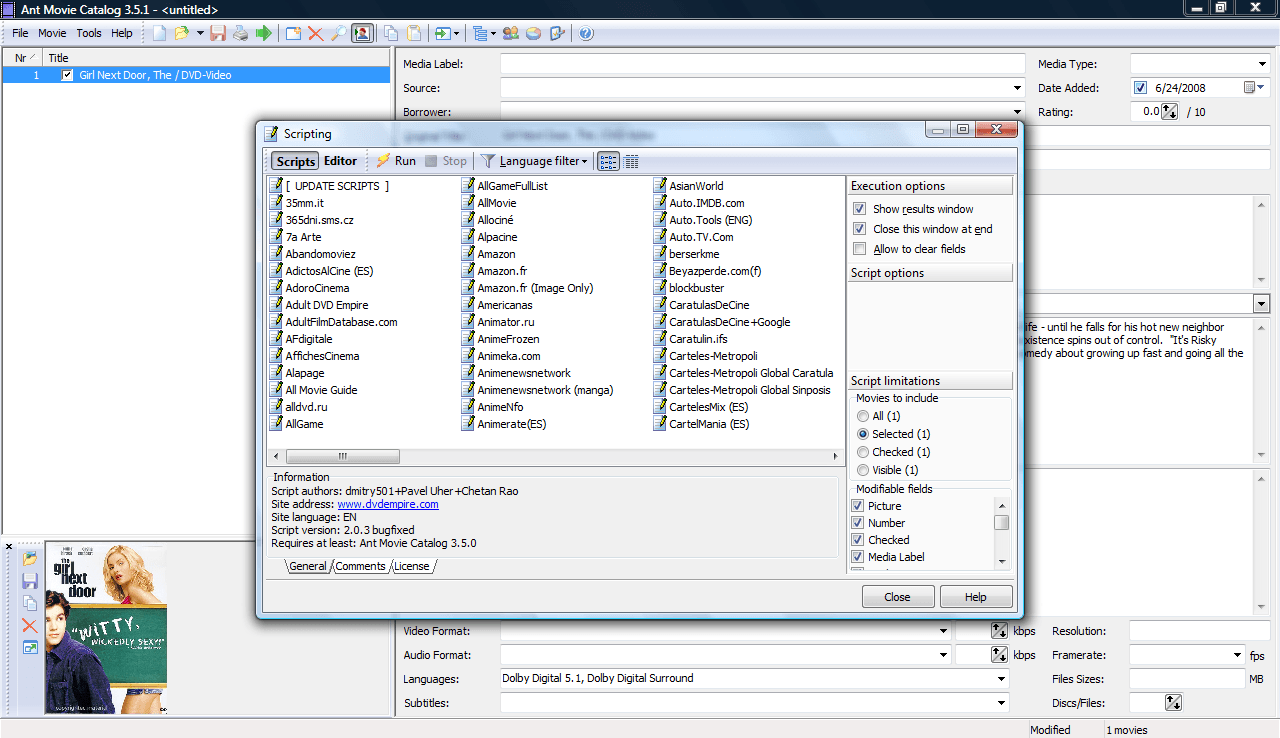
Task: Click the Paste icon in main toolbar
Action: pyautogui.click(x=413, y=33)
